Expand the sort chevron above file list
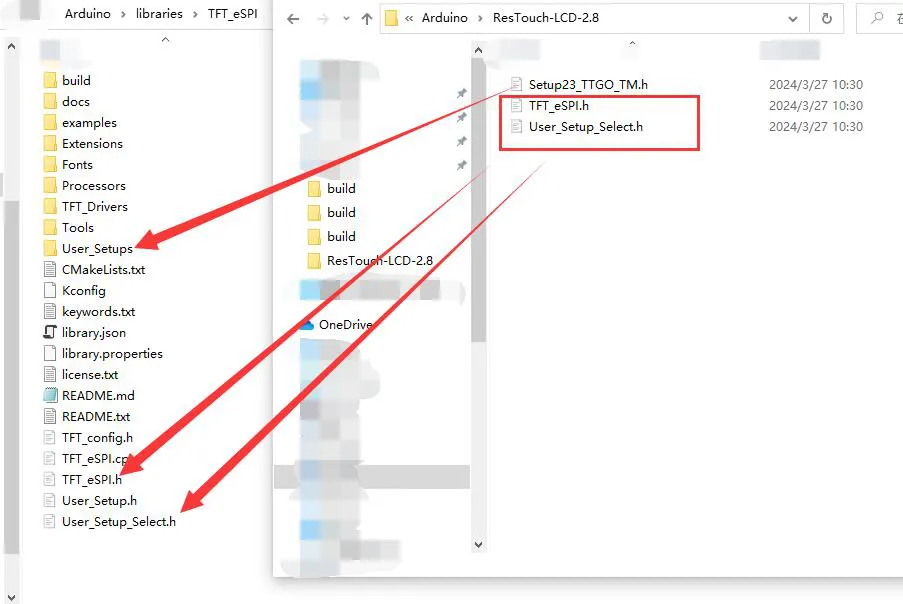 coord(632,43)
